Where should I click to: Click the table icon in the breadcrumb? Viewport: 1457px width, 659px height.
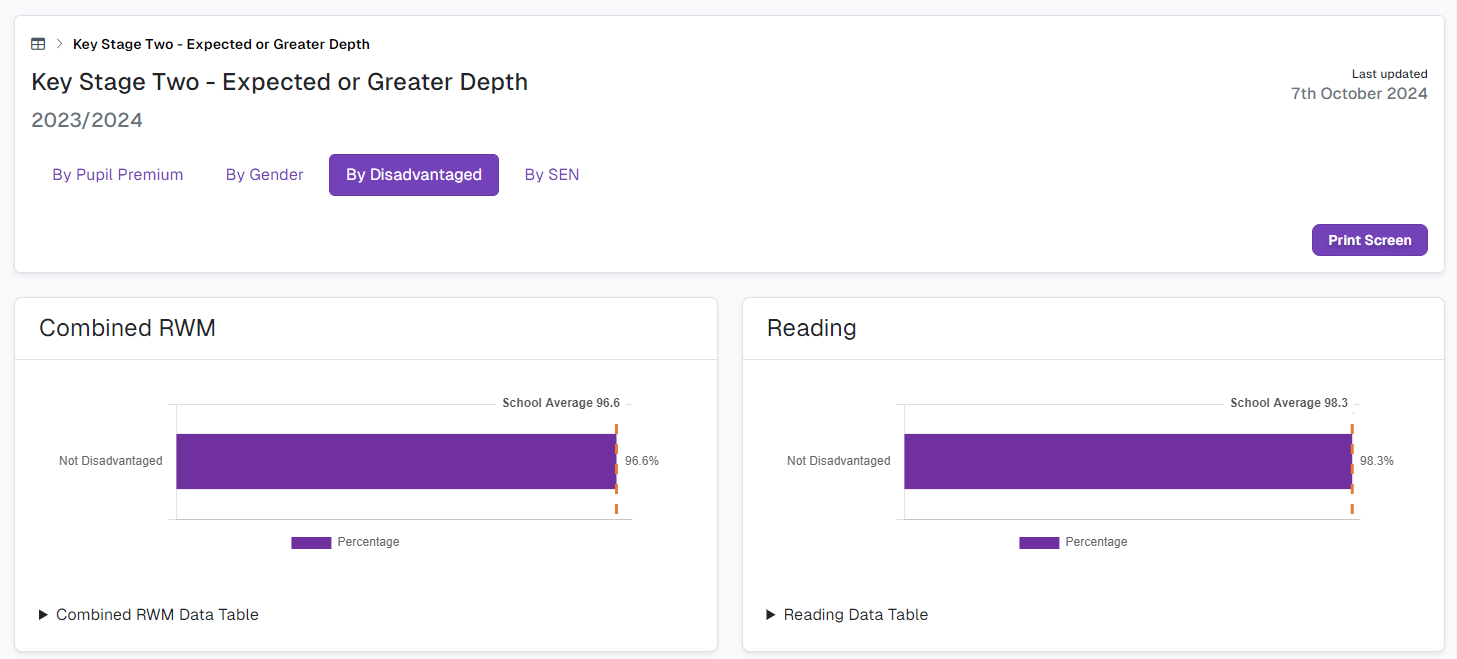point(38,44)
